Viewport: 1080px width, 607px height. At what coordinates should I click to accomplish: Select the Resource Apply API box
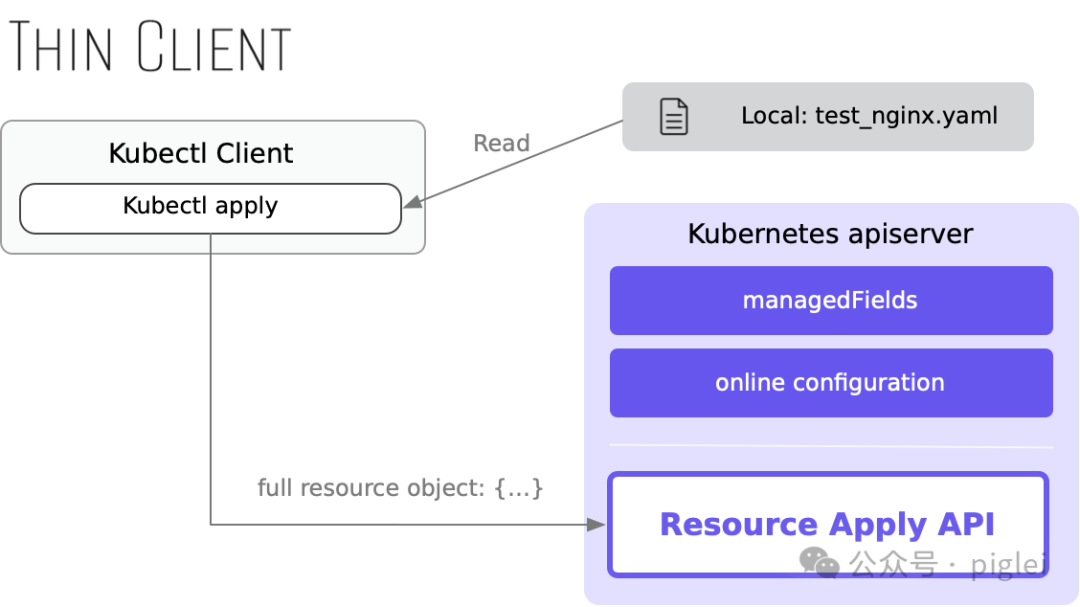pos(829,524)
